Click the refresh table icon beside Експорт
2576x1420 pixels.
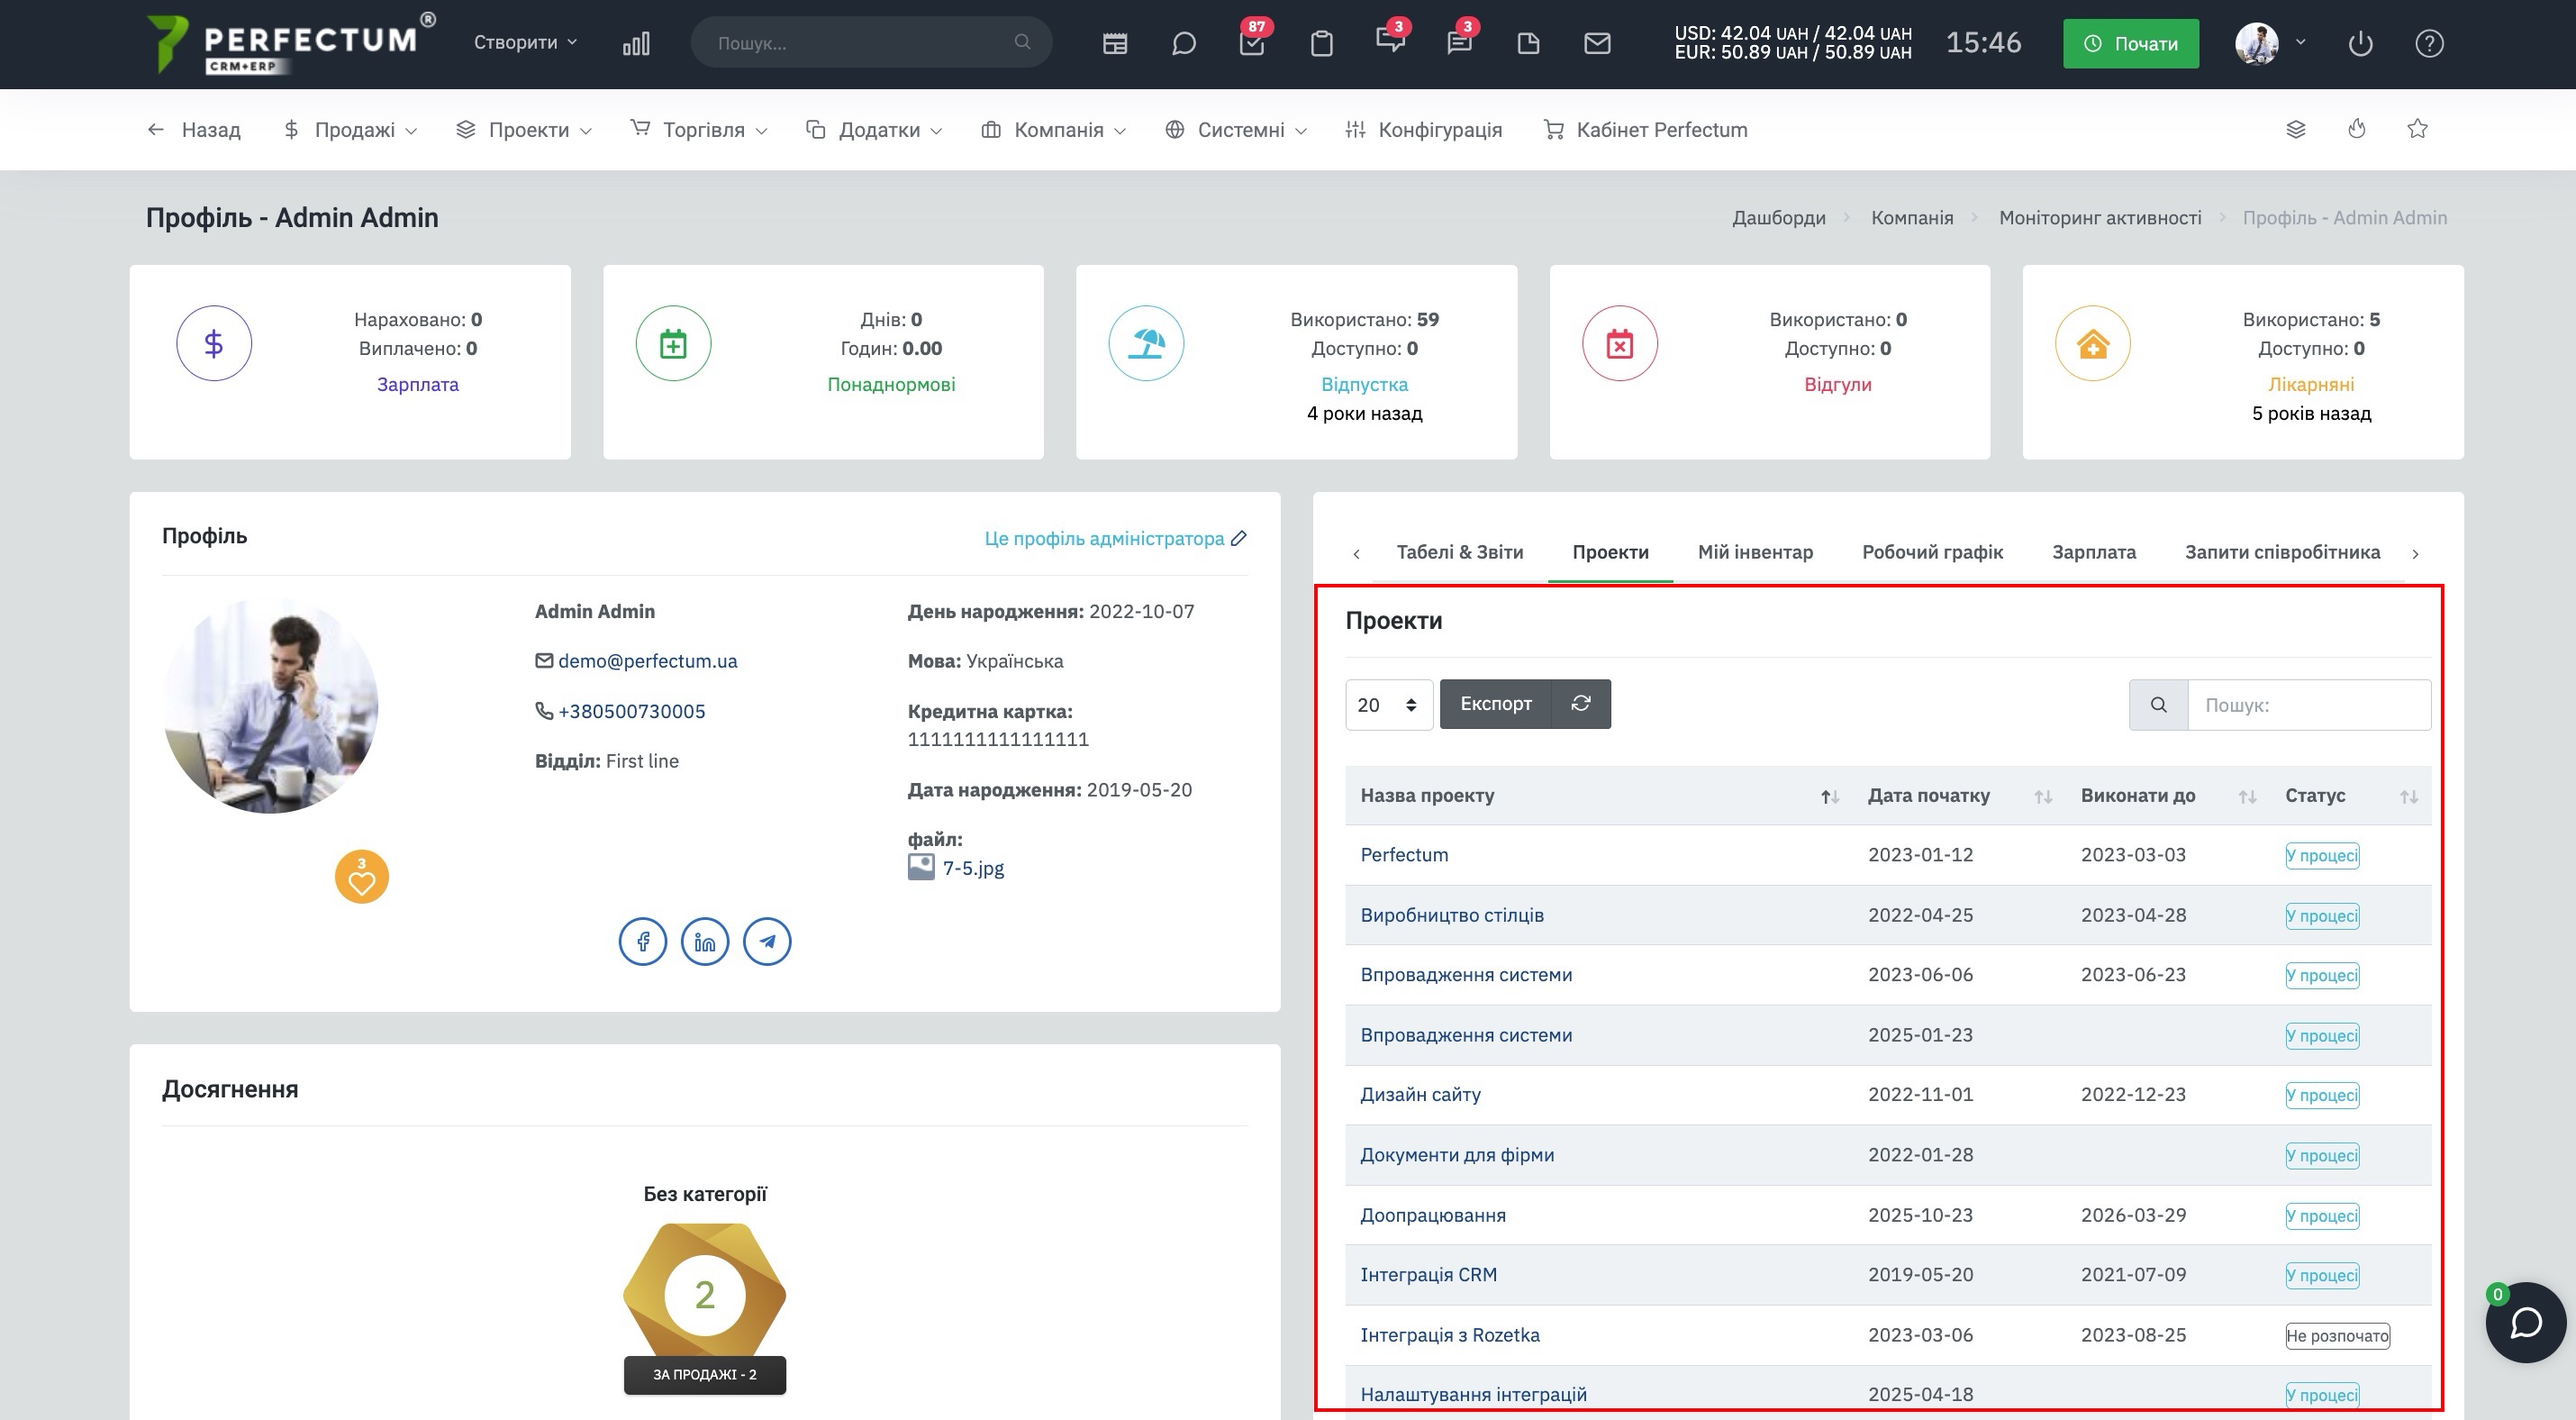pos(1580,704)
